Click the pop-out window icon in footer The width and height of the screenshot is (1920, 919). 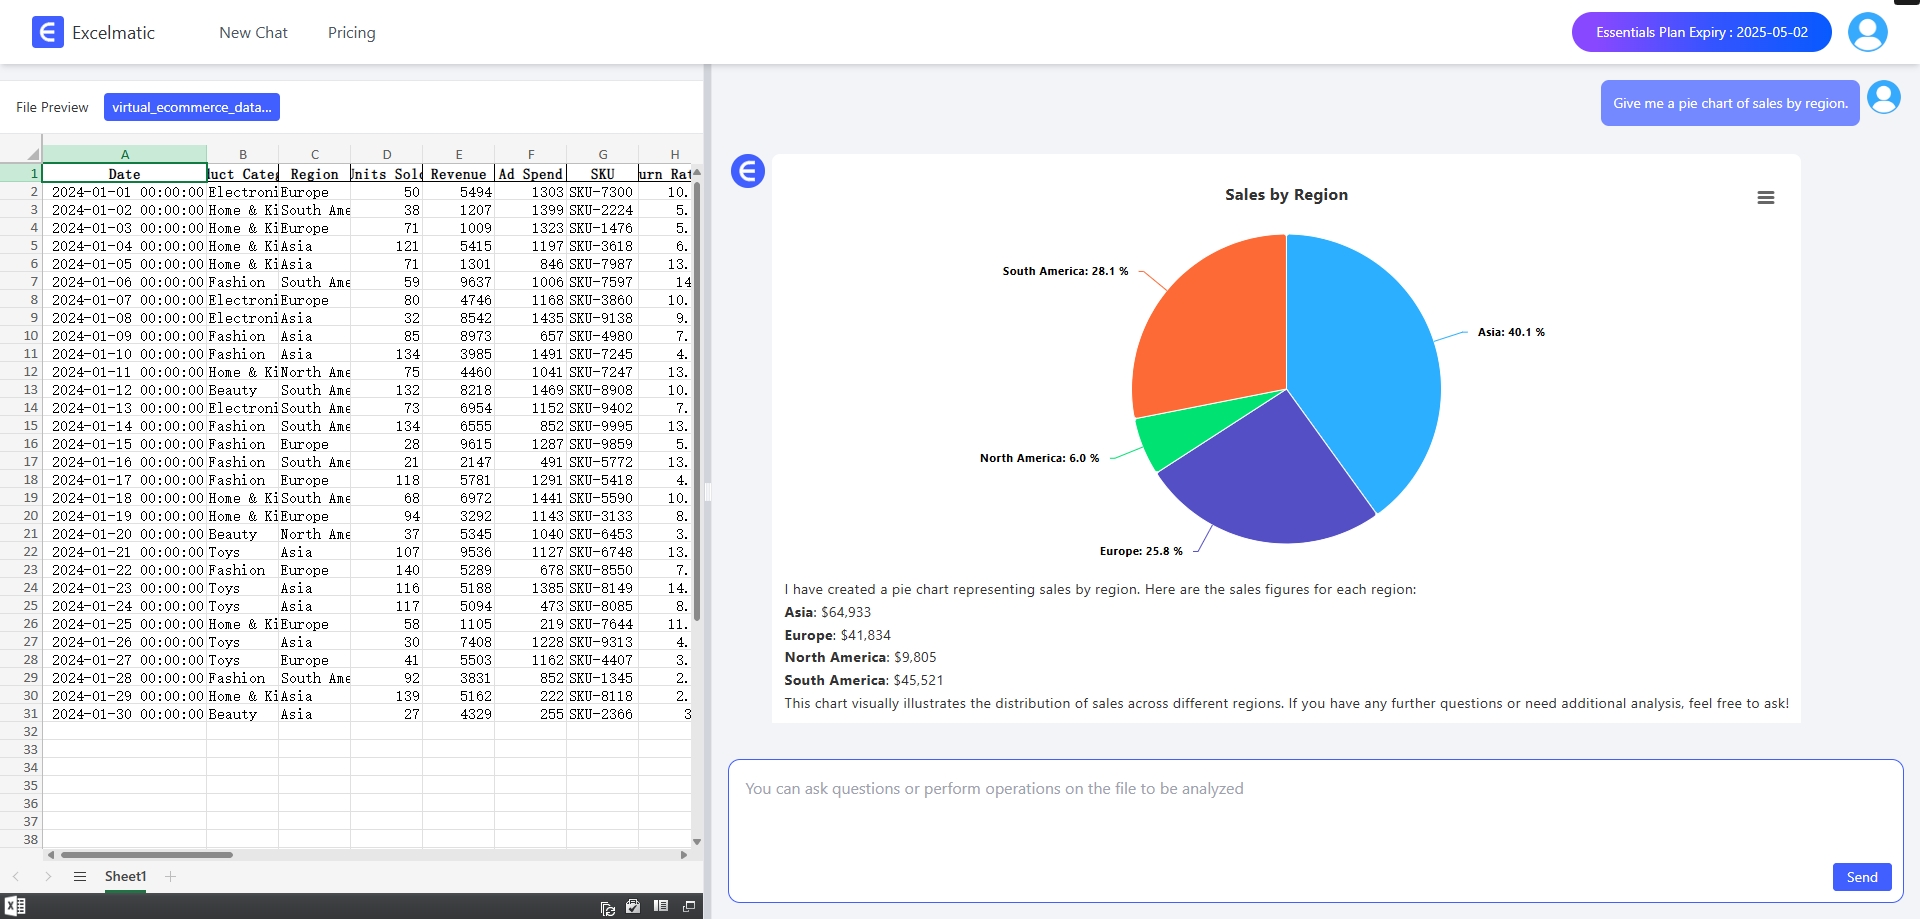[x=689, y=906]
